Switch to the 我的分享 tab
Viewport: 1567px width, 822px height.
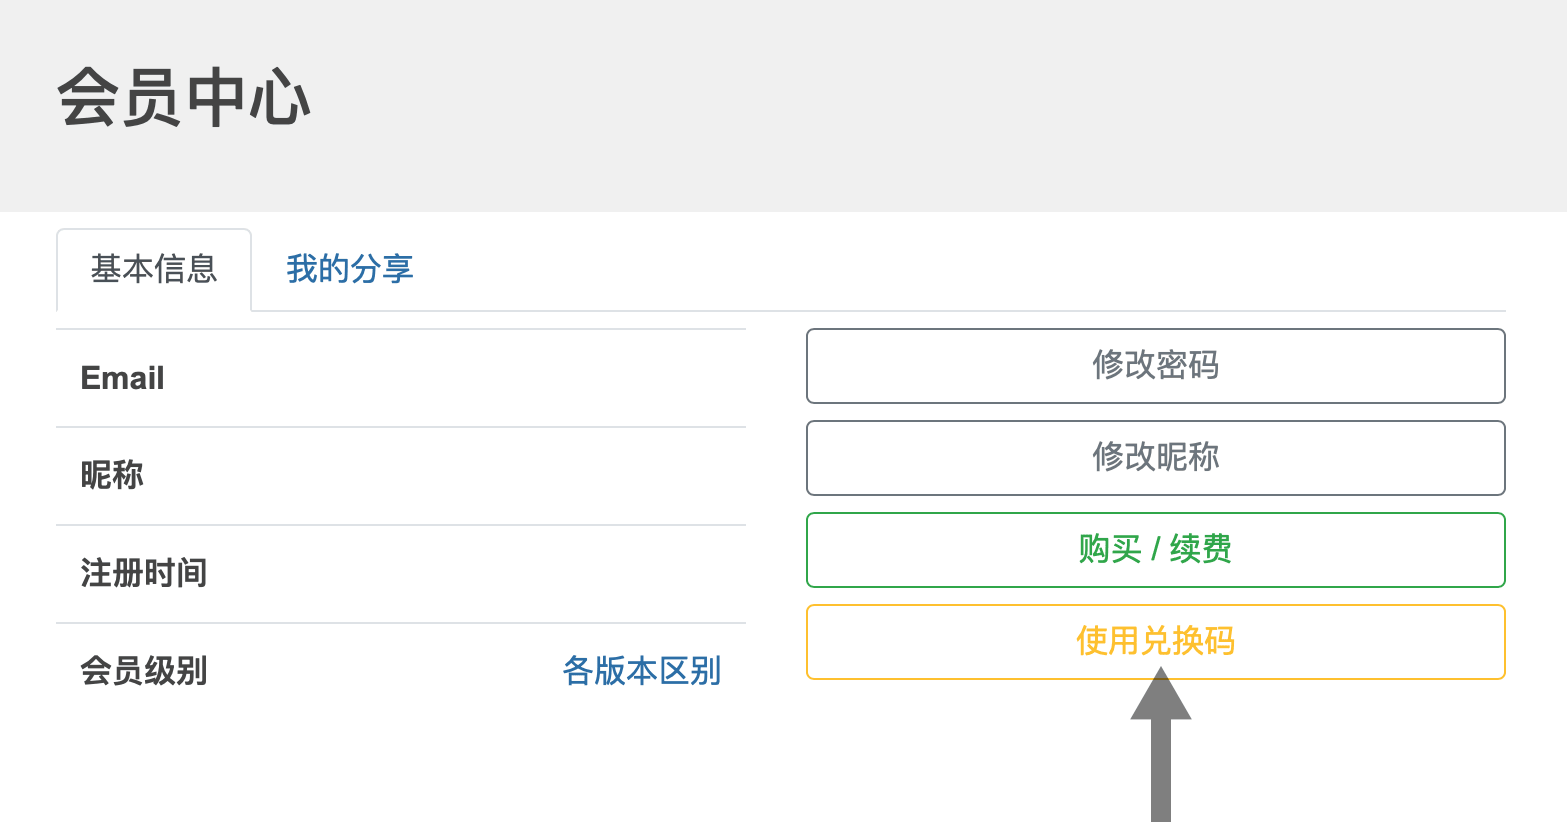coord(350,269)
